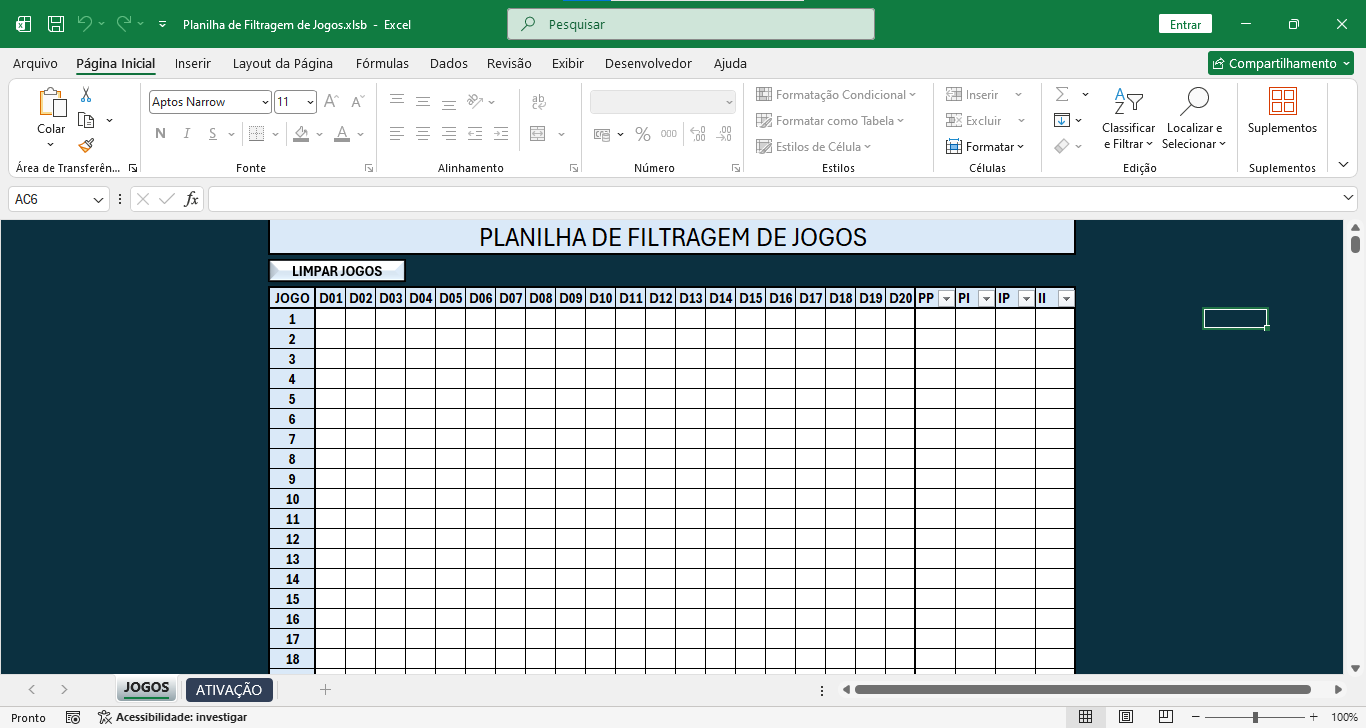Toggle wrap text icon
1366x728 pixels.
tap(539, 101)
